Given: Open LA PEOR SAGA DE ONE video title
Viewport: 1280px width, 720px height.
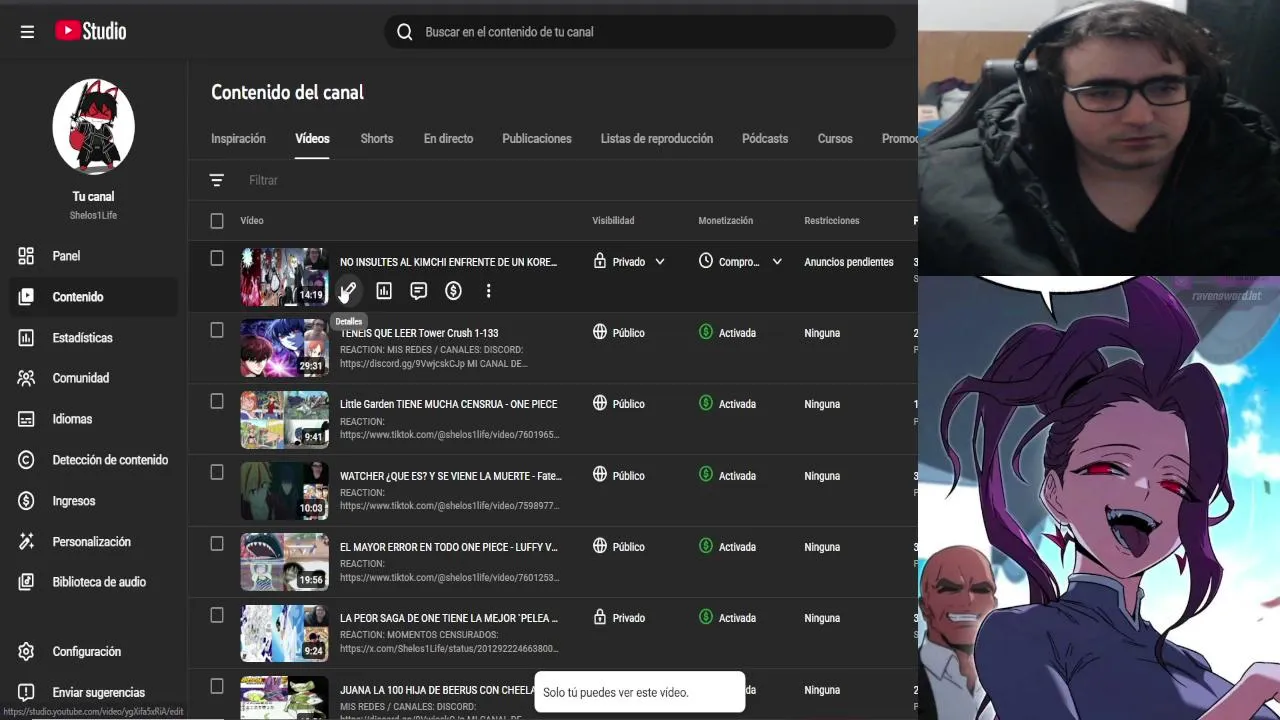Looking at the screenshot, I should pos(449,618).
